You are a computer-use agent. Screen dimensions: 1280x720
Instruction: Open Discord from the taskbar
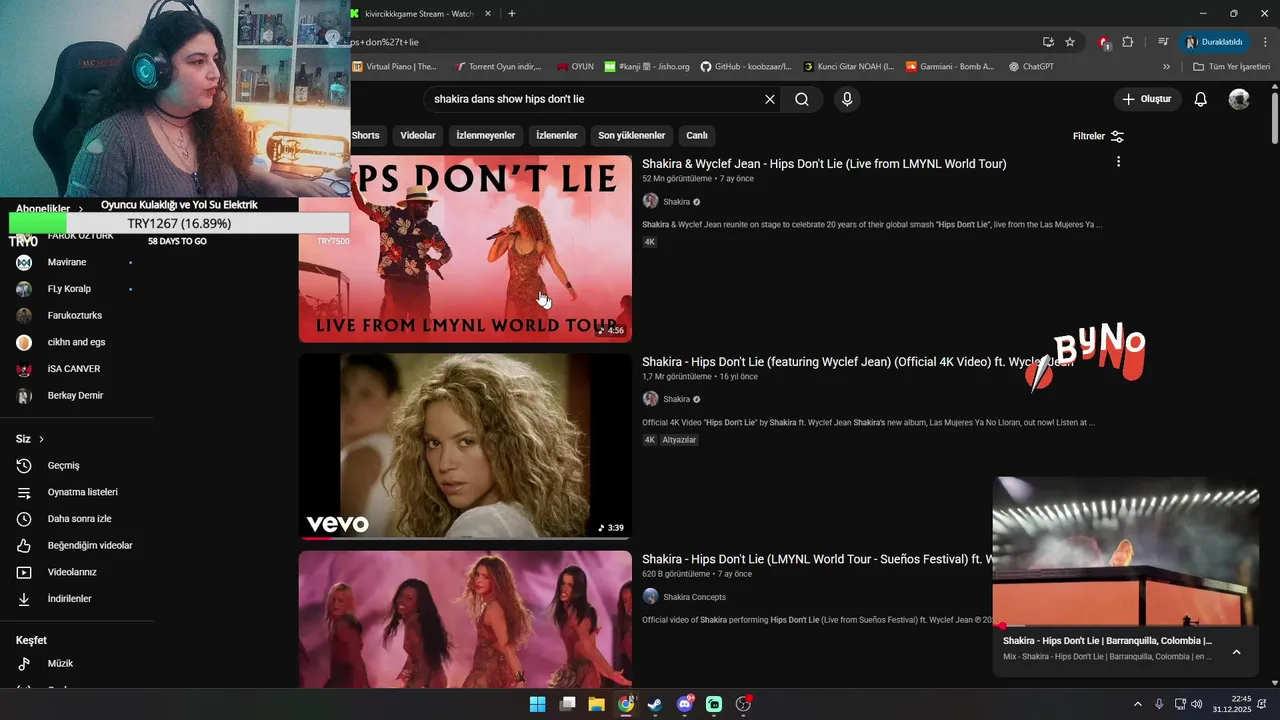pyautogui.click(x=685, y=704)
